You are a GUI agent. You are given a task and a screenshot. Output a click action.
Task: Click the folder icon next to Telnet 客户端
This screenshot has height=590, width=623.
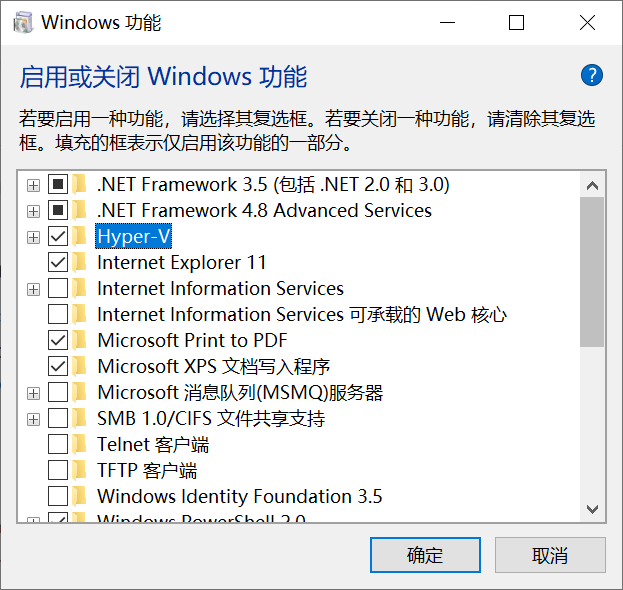(x=81, y=445)
